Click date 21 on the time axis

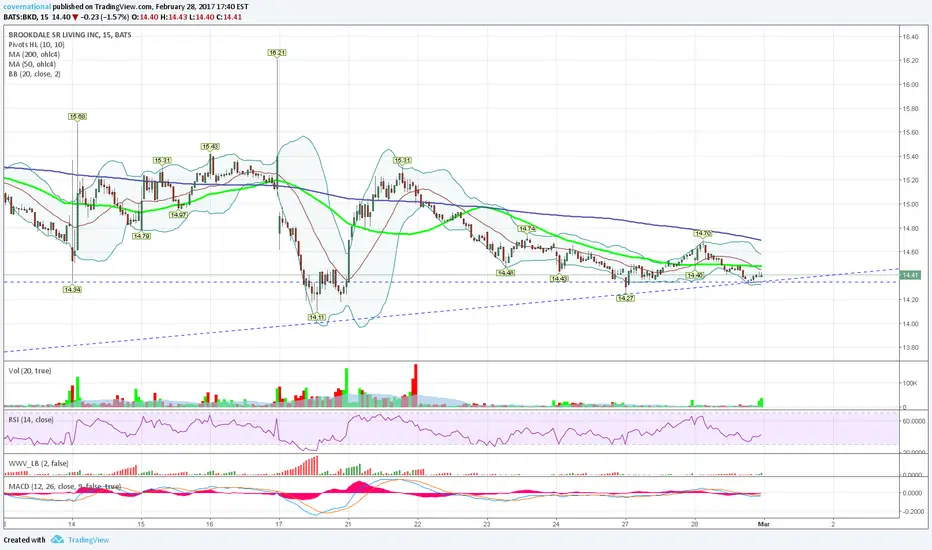[x=348, y=524]
